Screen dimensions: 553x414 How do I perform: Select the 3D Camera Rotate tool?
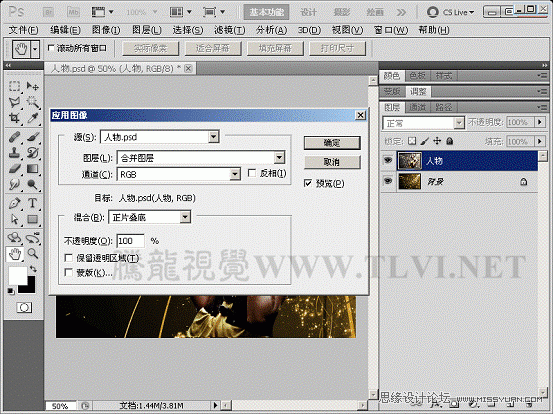(32, 238)
